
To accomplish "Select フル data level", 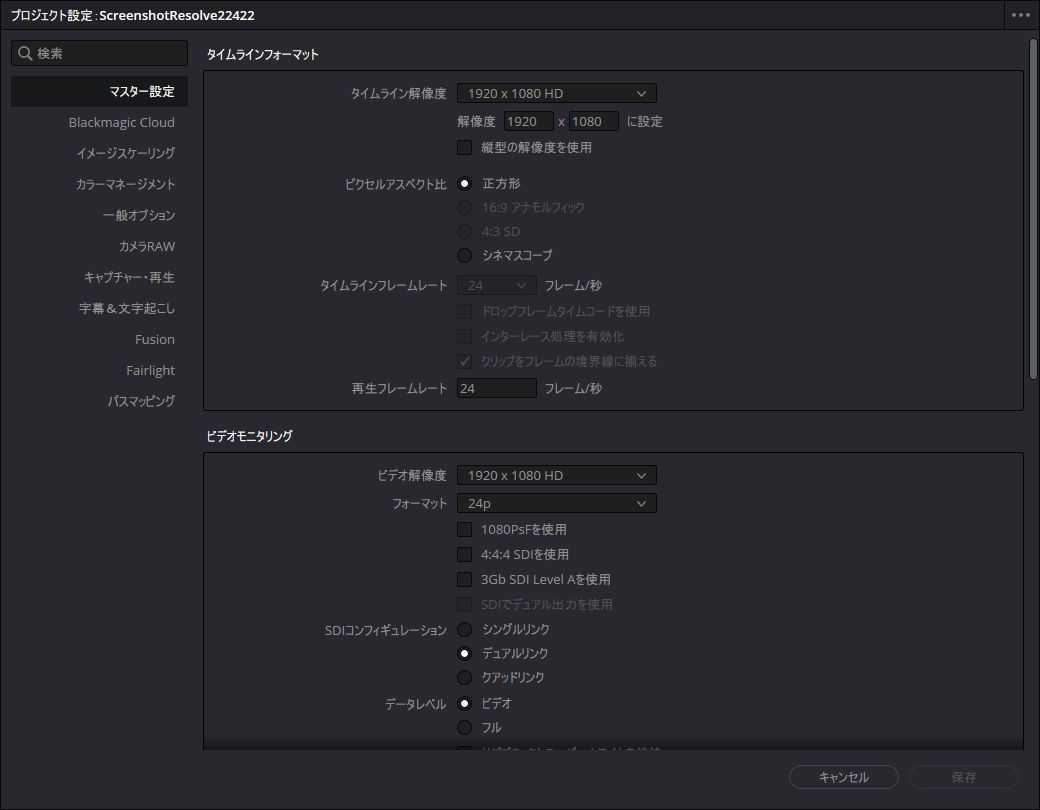I will coord(464,728).
